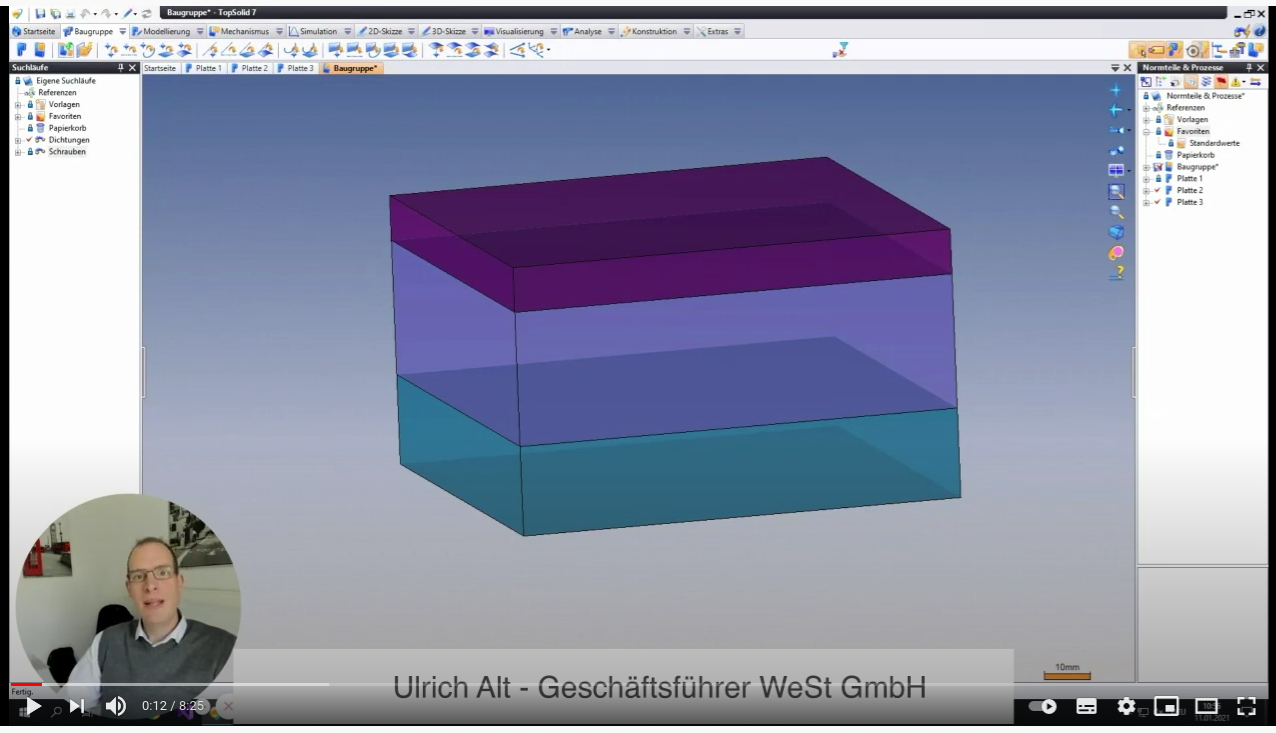Viewport: 1276px width, 733px height.
Task: Enter fullscreen video mode
Action: point(1246,706)
